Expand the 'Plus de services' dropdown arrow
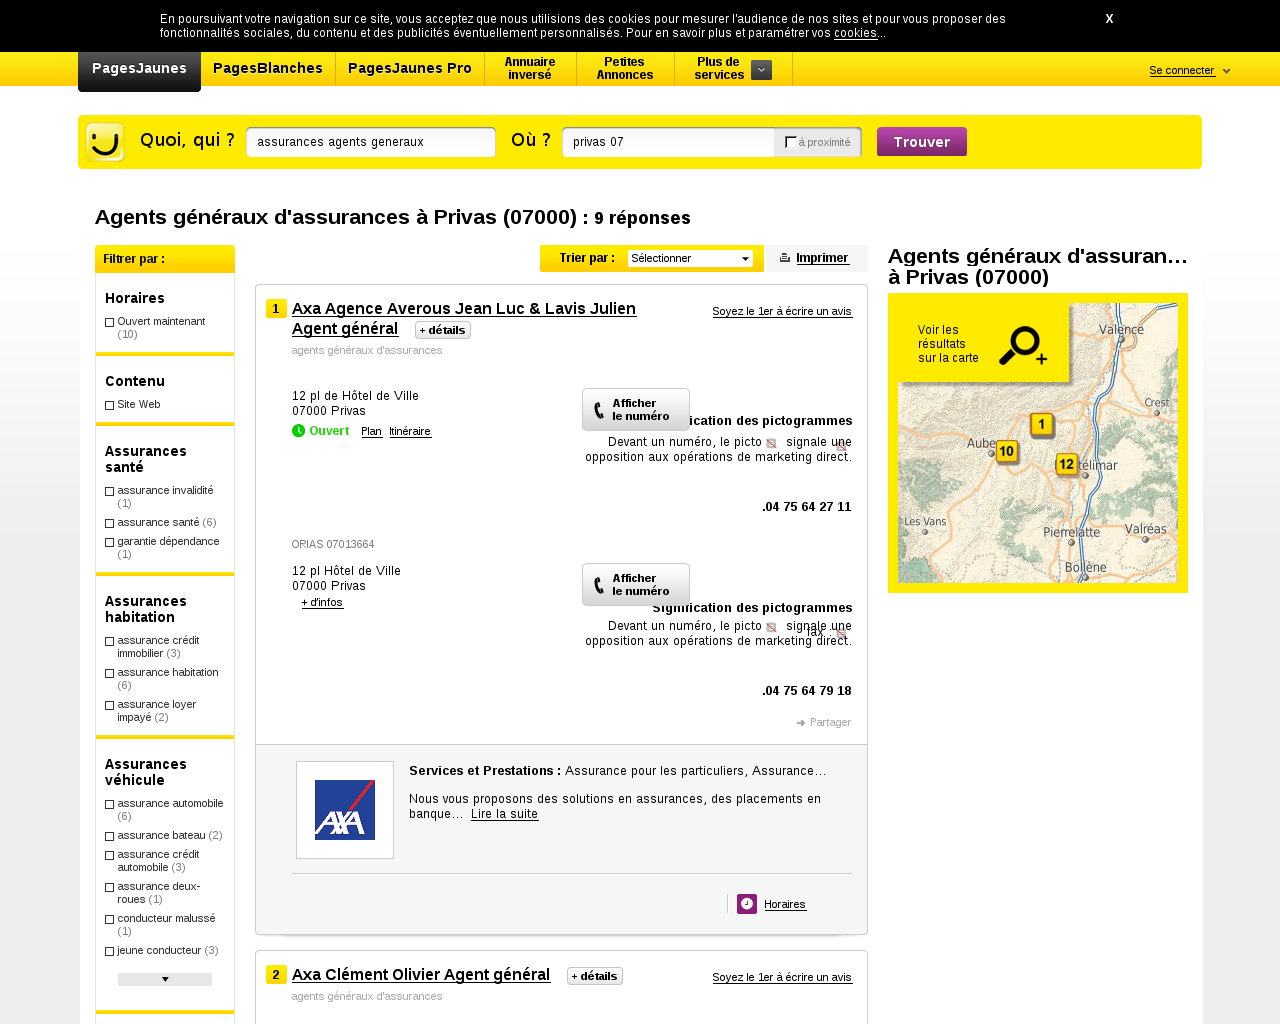Viewport: 1280px width, 1024px height. [x=761, y=70]
